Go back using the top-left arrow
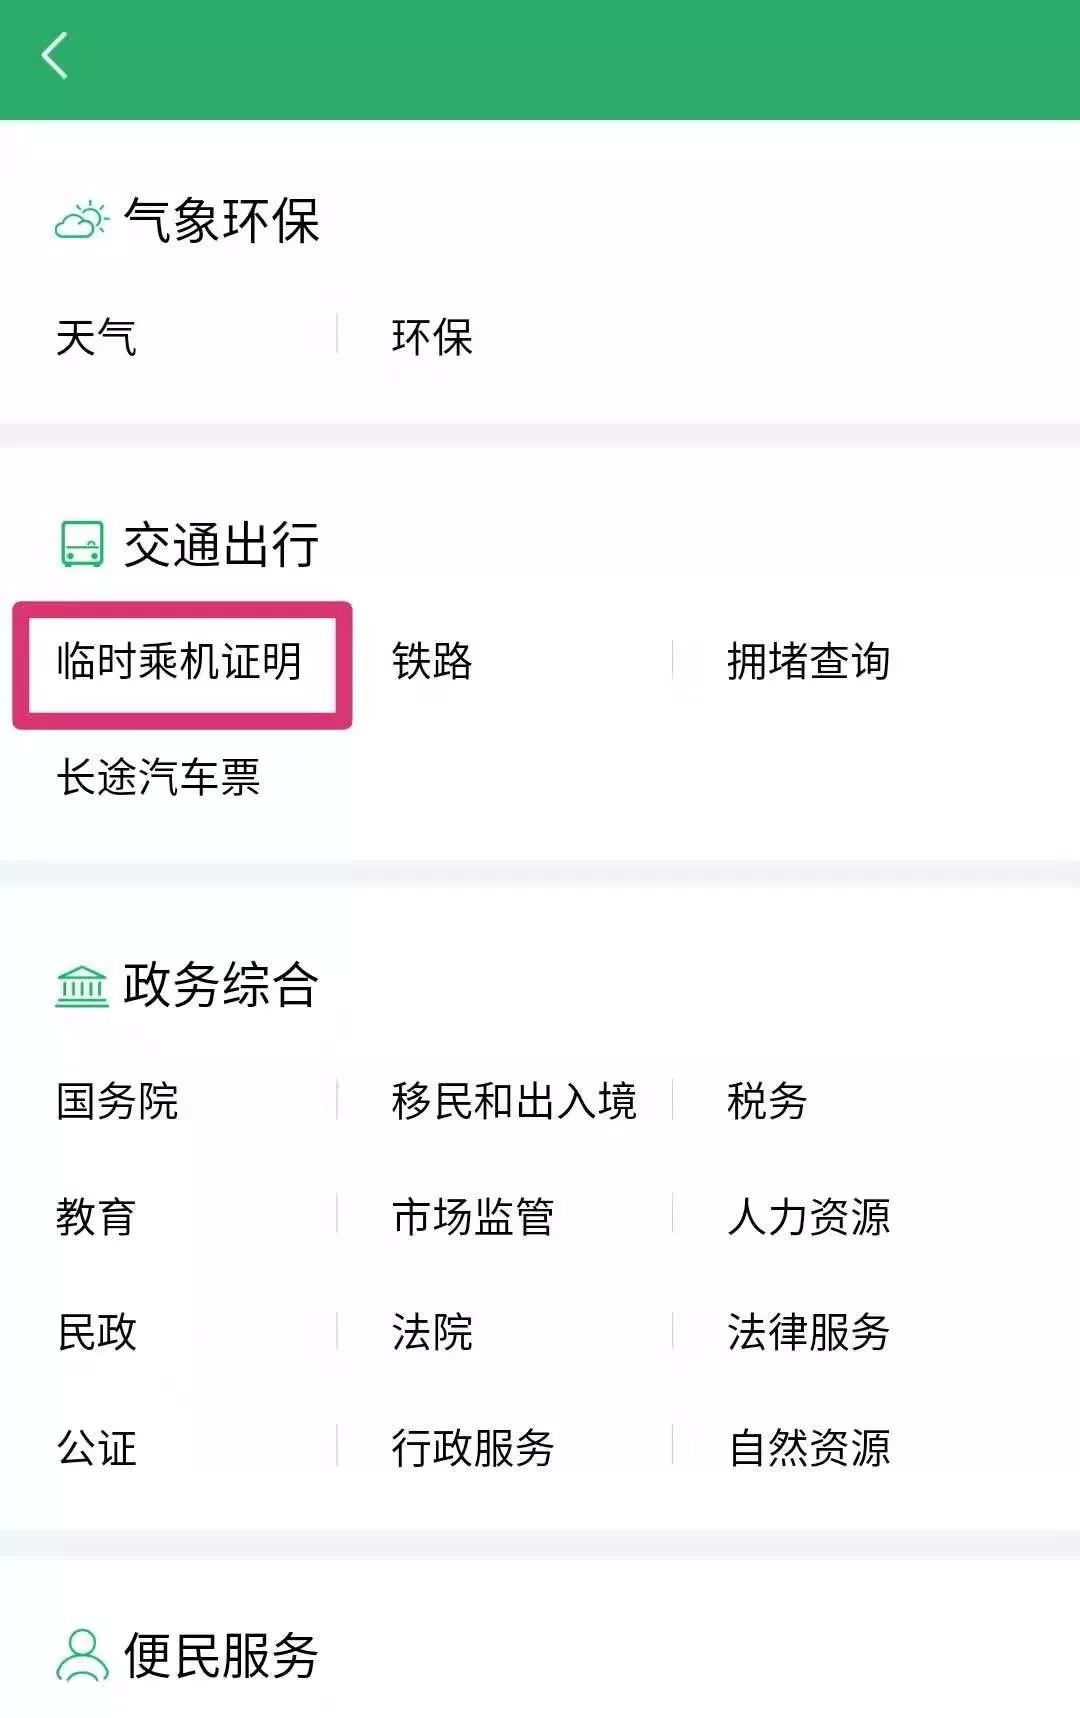1080x1718 pixels. [x=55, y=55]
